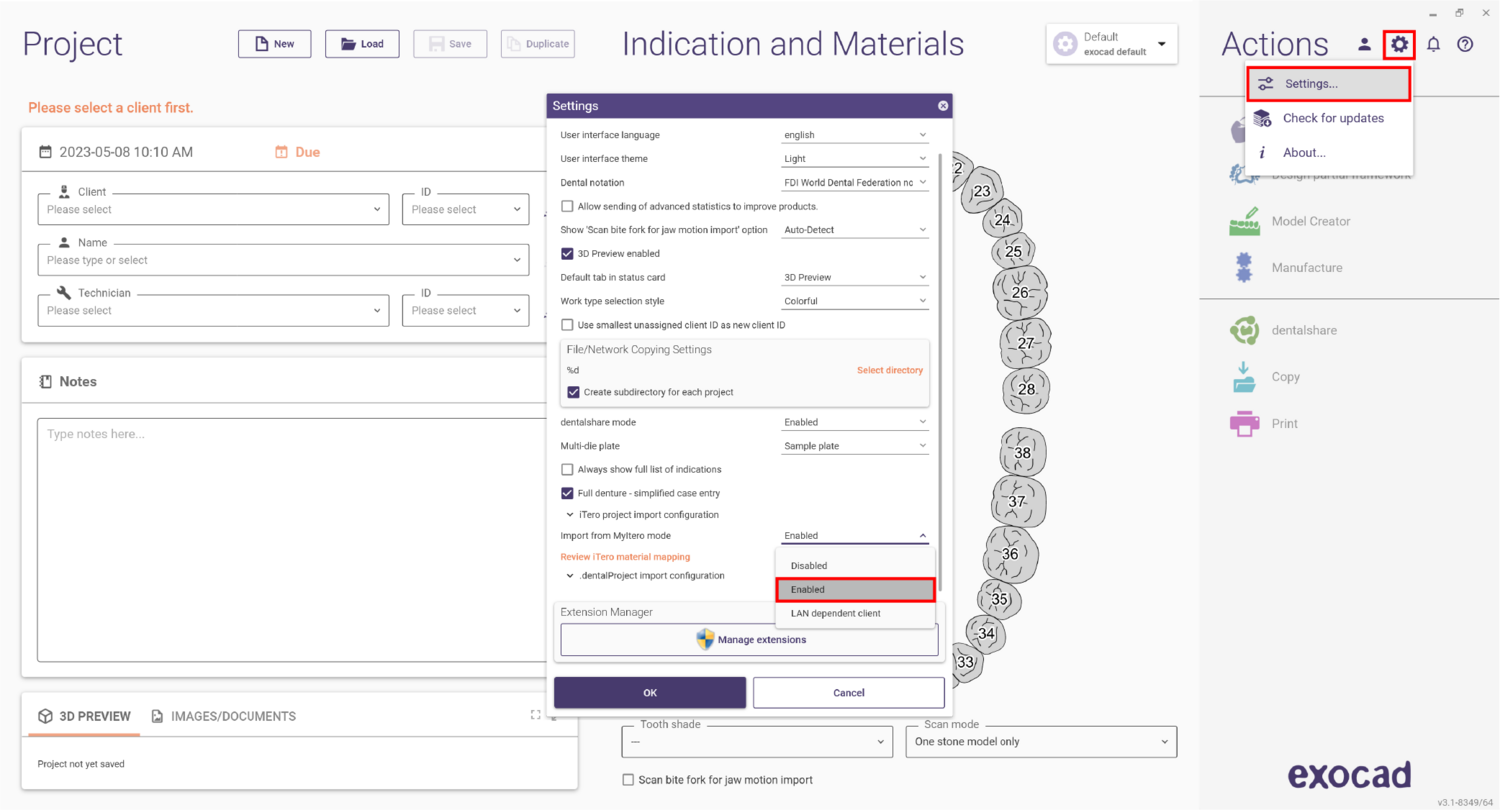The image size is (1500, 810).
Task: Click into the Notes text area
Action: pyautogui.click(x=292, y=541)
